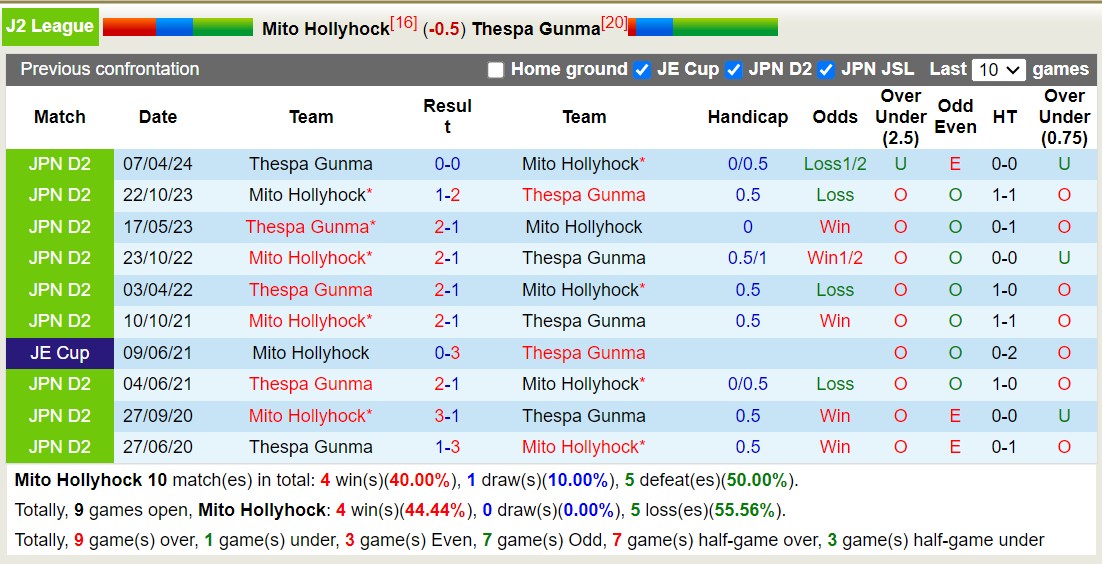Click the handicap 0 on 17/05/23 row
Viewport: 1102px width, 564px height.
[x=748, y=227]
